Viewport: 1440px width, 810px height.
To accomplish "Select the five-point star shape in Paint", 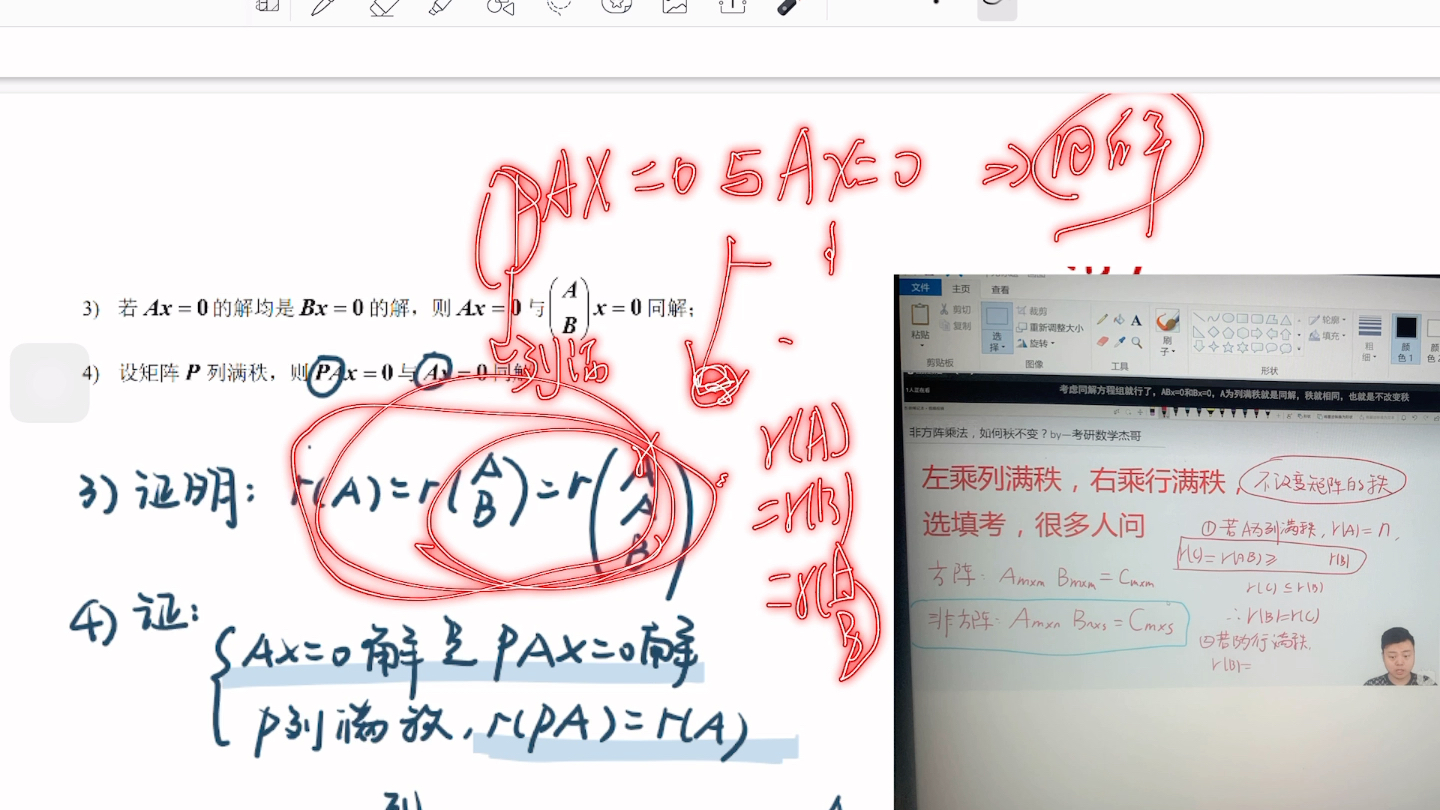I will point(1228,347).
